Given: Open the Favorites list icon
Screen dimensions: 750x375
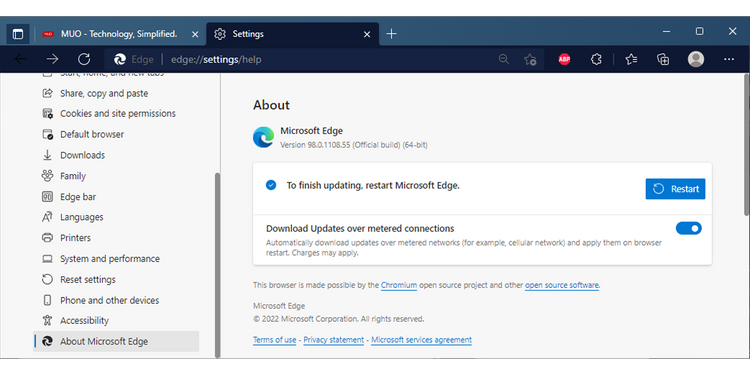Looking at the screenshot, I should [631, 59].
